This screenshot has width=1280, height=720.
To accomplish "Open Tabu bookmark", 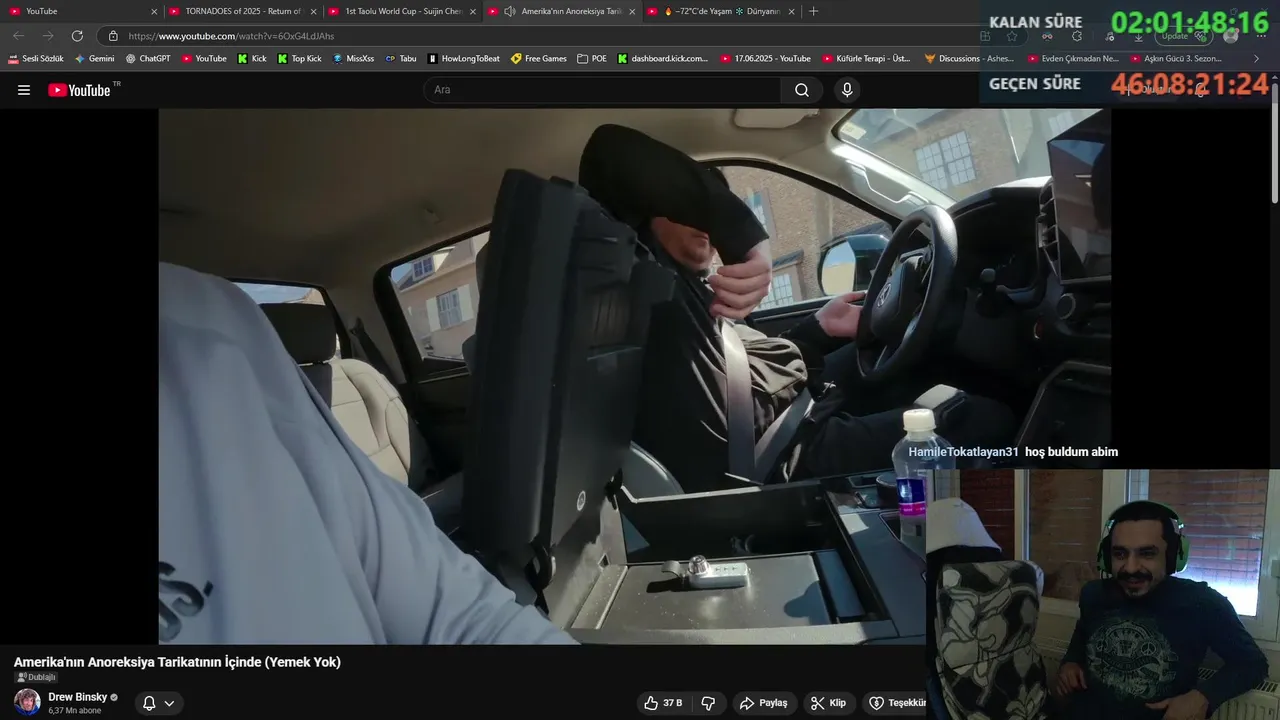I will click(401, 59).
